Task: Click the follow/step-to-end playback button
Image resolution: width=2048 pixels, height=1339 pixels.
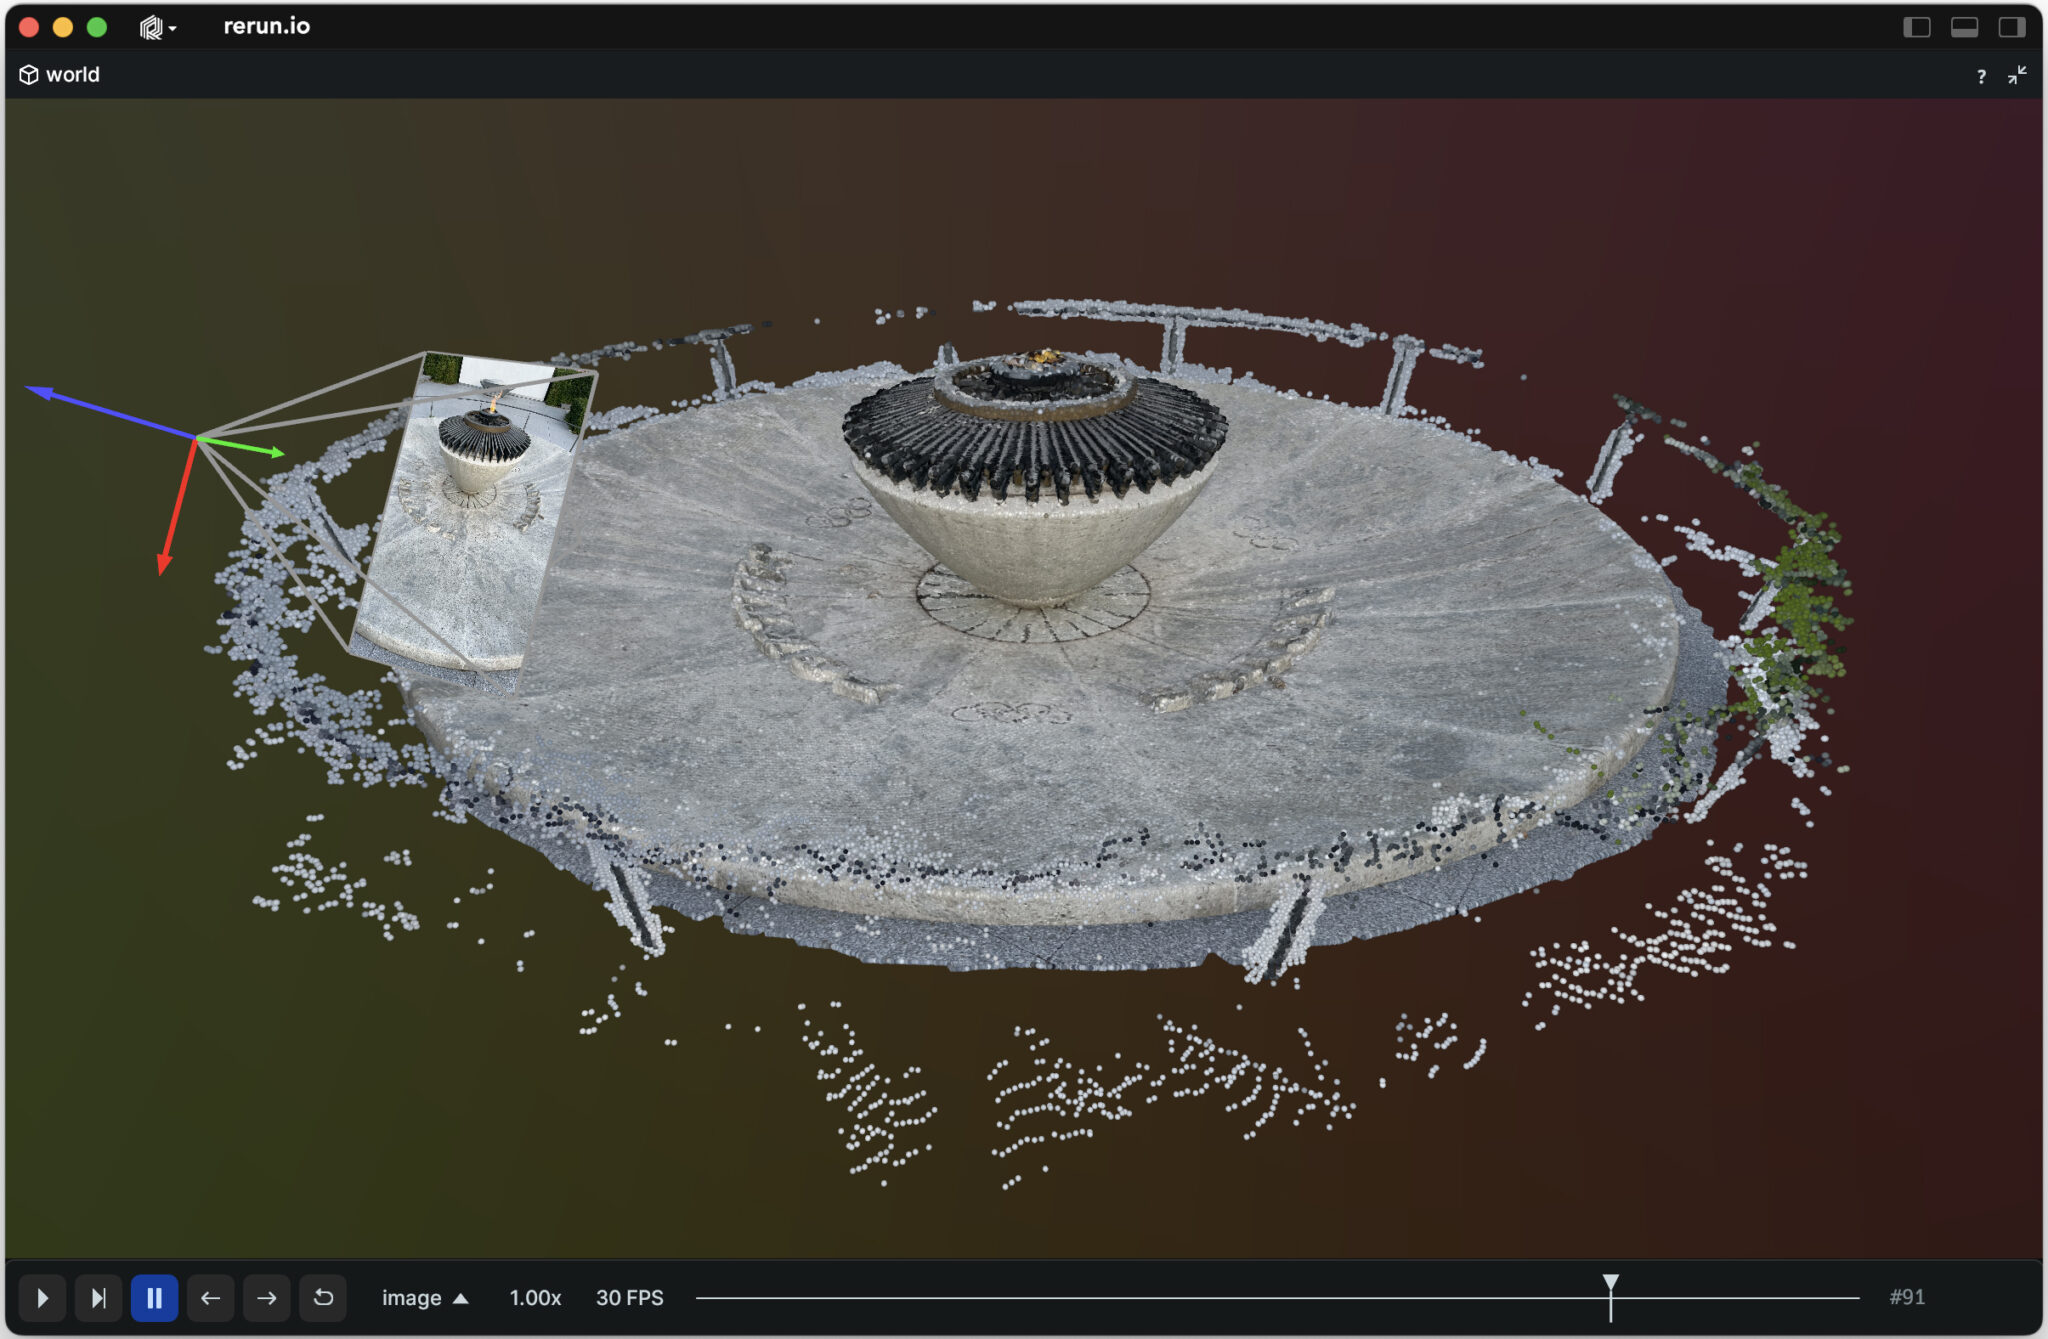Action: coord(98,1297)
